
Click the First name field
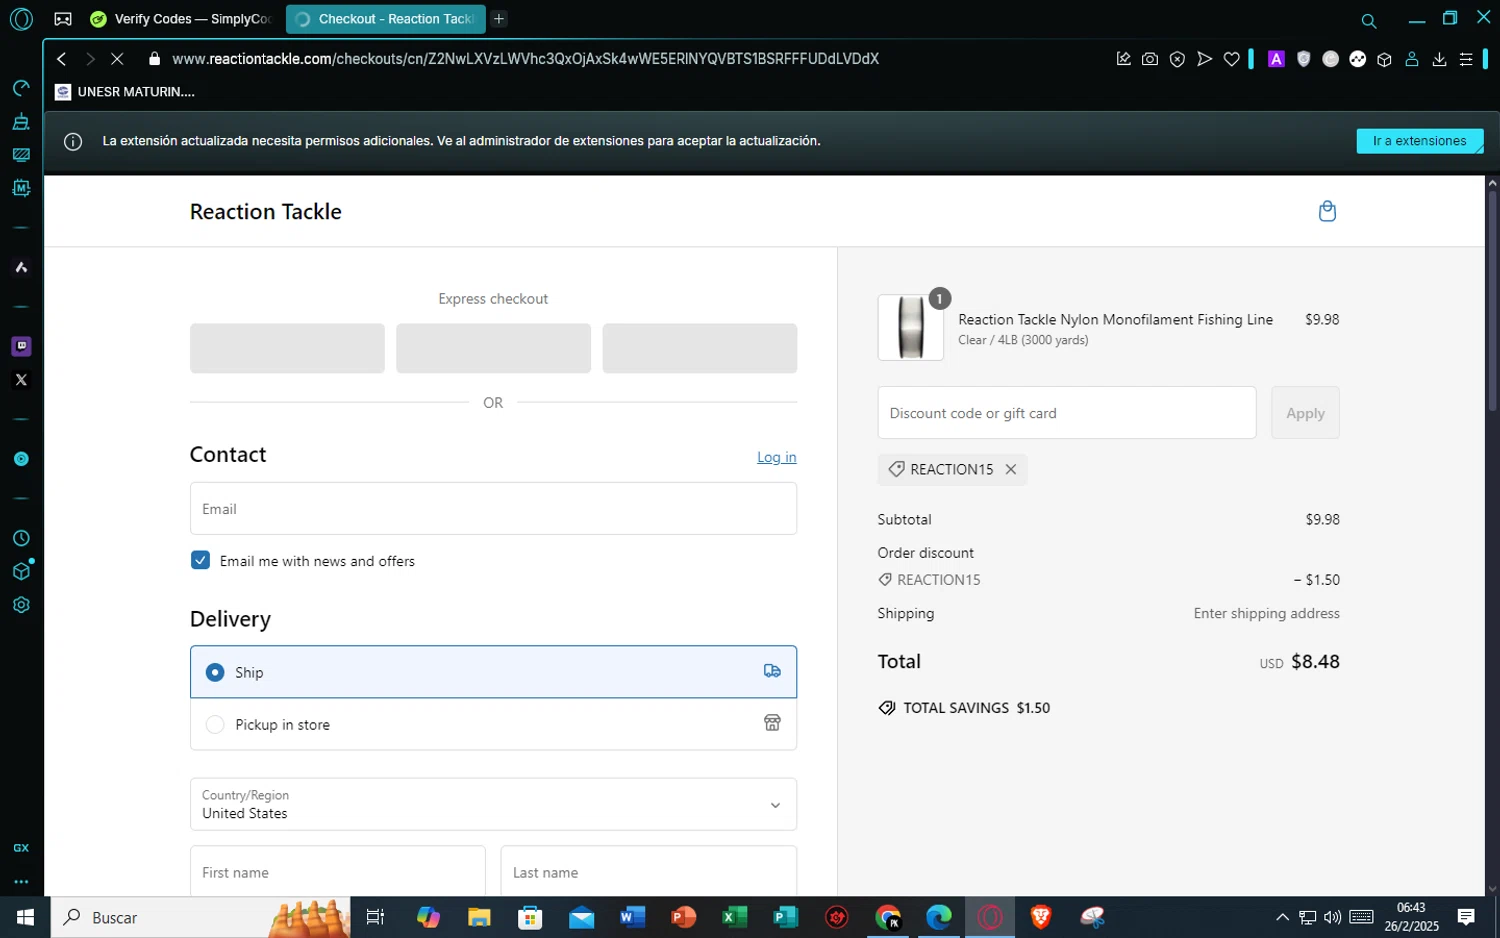(338, 871)
